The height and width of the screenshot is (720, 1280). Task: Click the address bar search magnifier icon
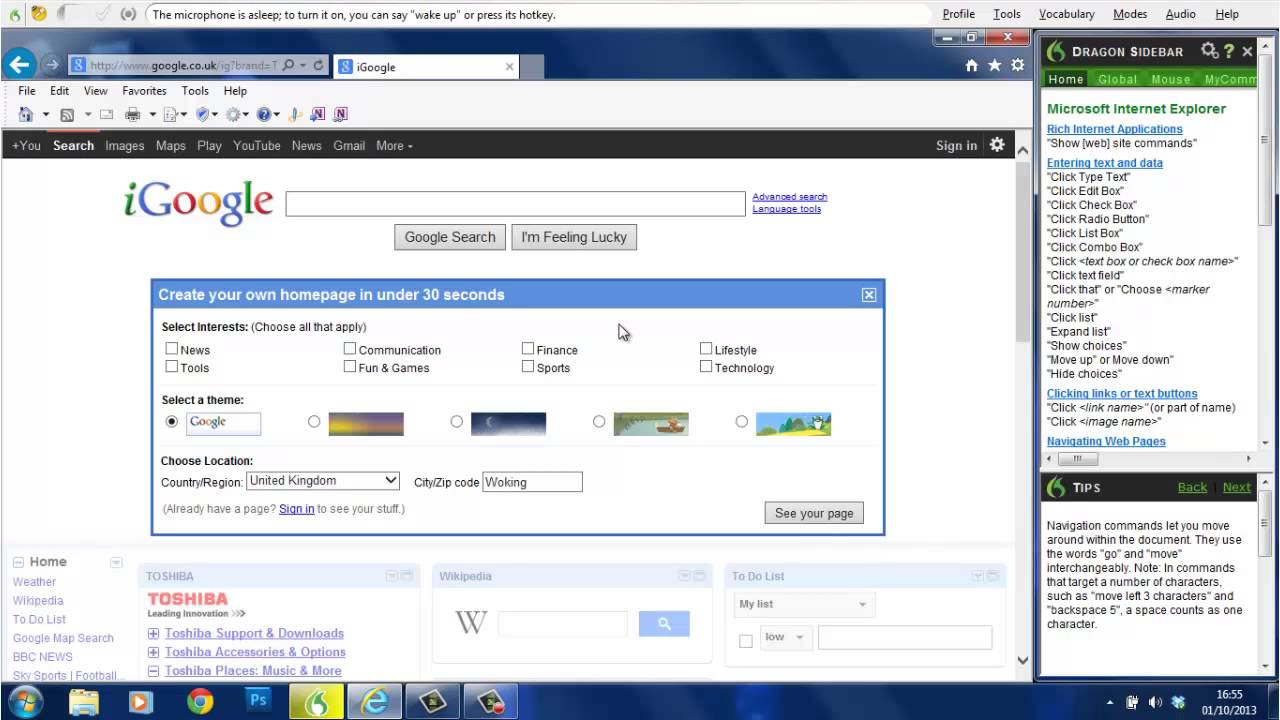(289, 65)
